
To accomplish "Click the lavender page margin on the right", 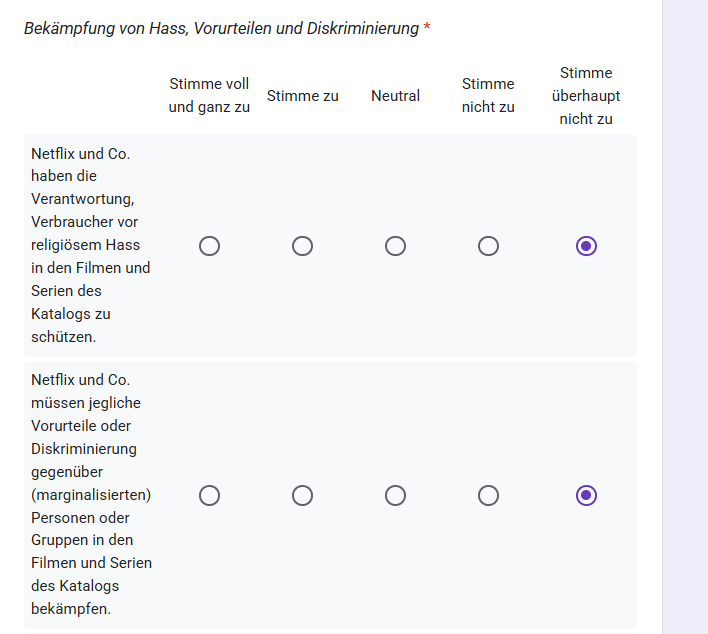I will tap(685, 317).
